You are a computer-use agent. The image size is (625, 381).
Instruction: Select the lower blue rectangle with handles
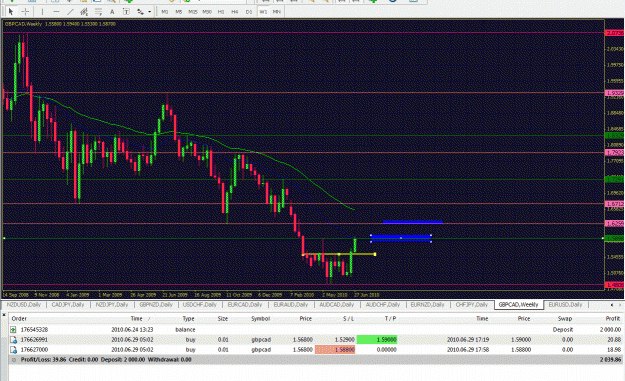click(x=401, y=238)
